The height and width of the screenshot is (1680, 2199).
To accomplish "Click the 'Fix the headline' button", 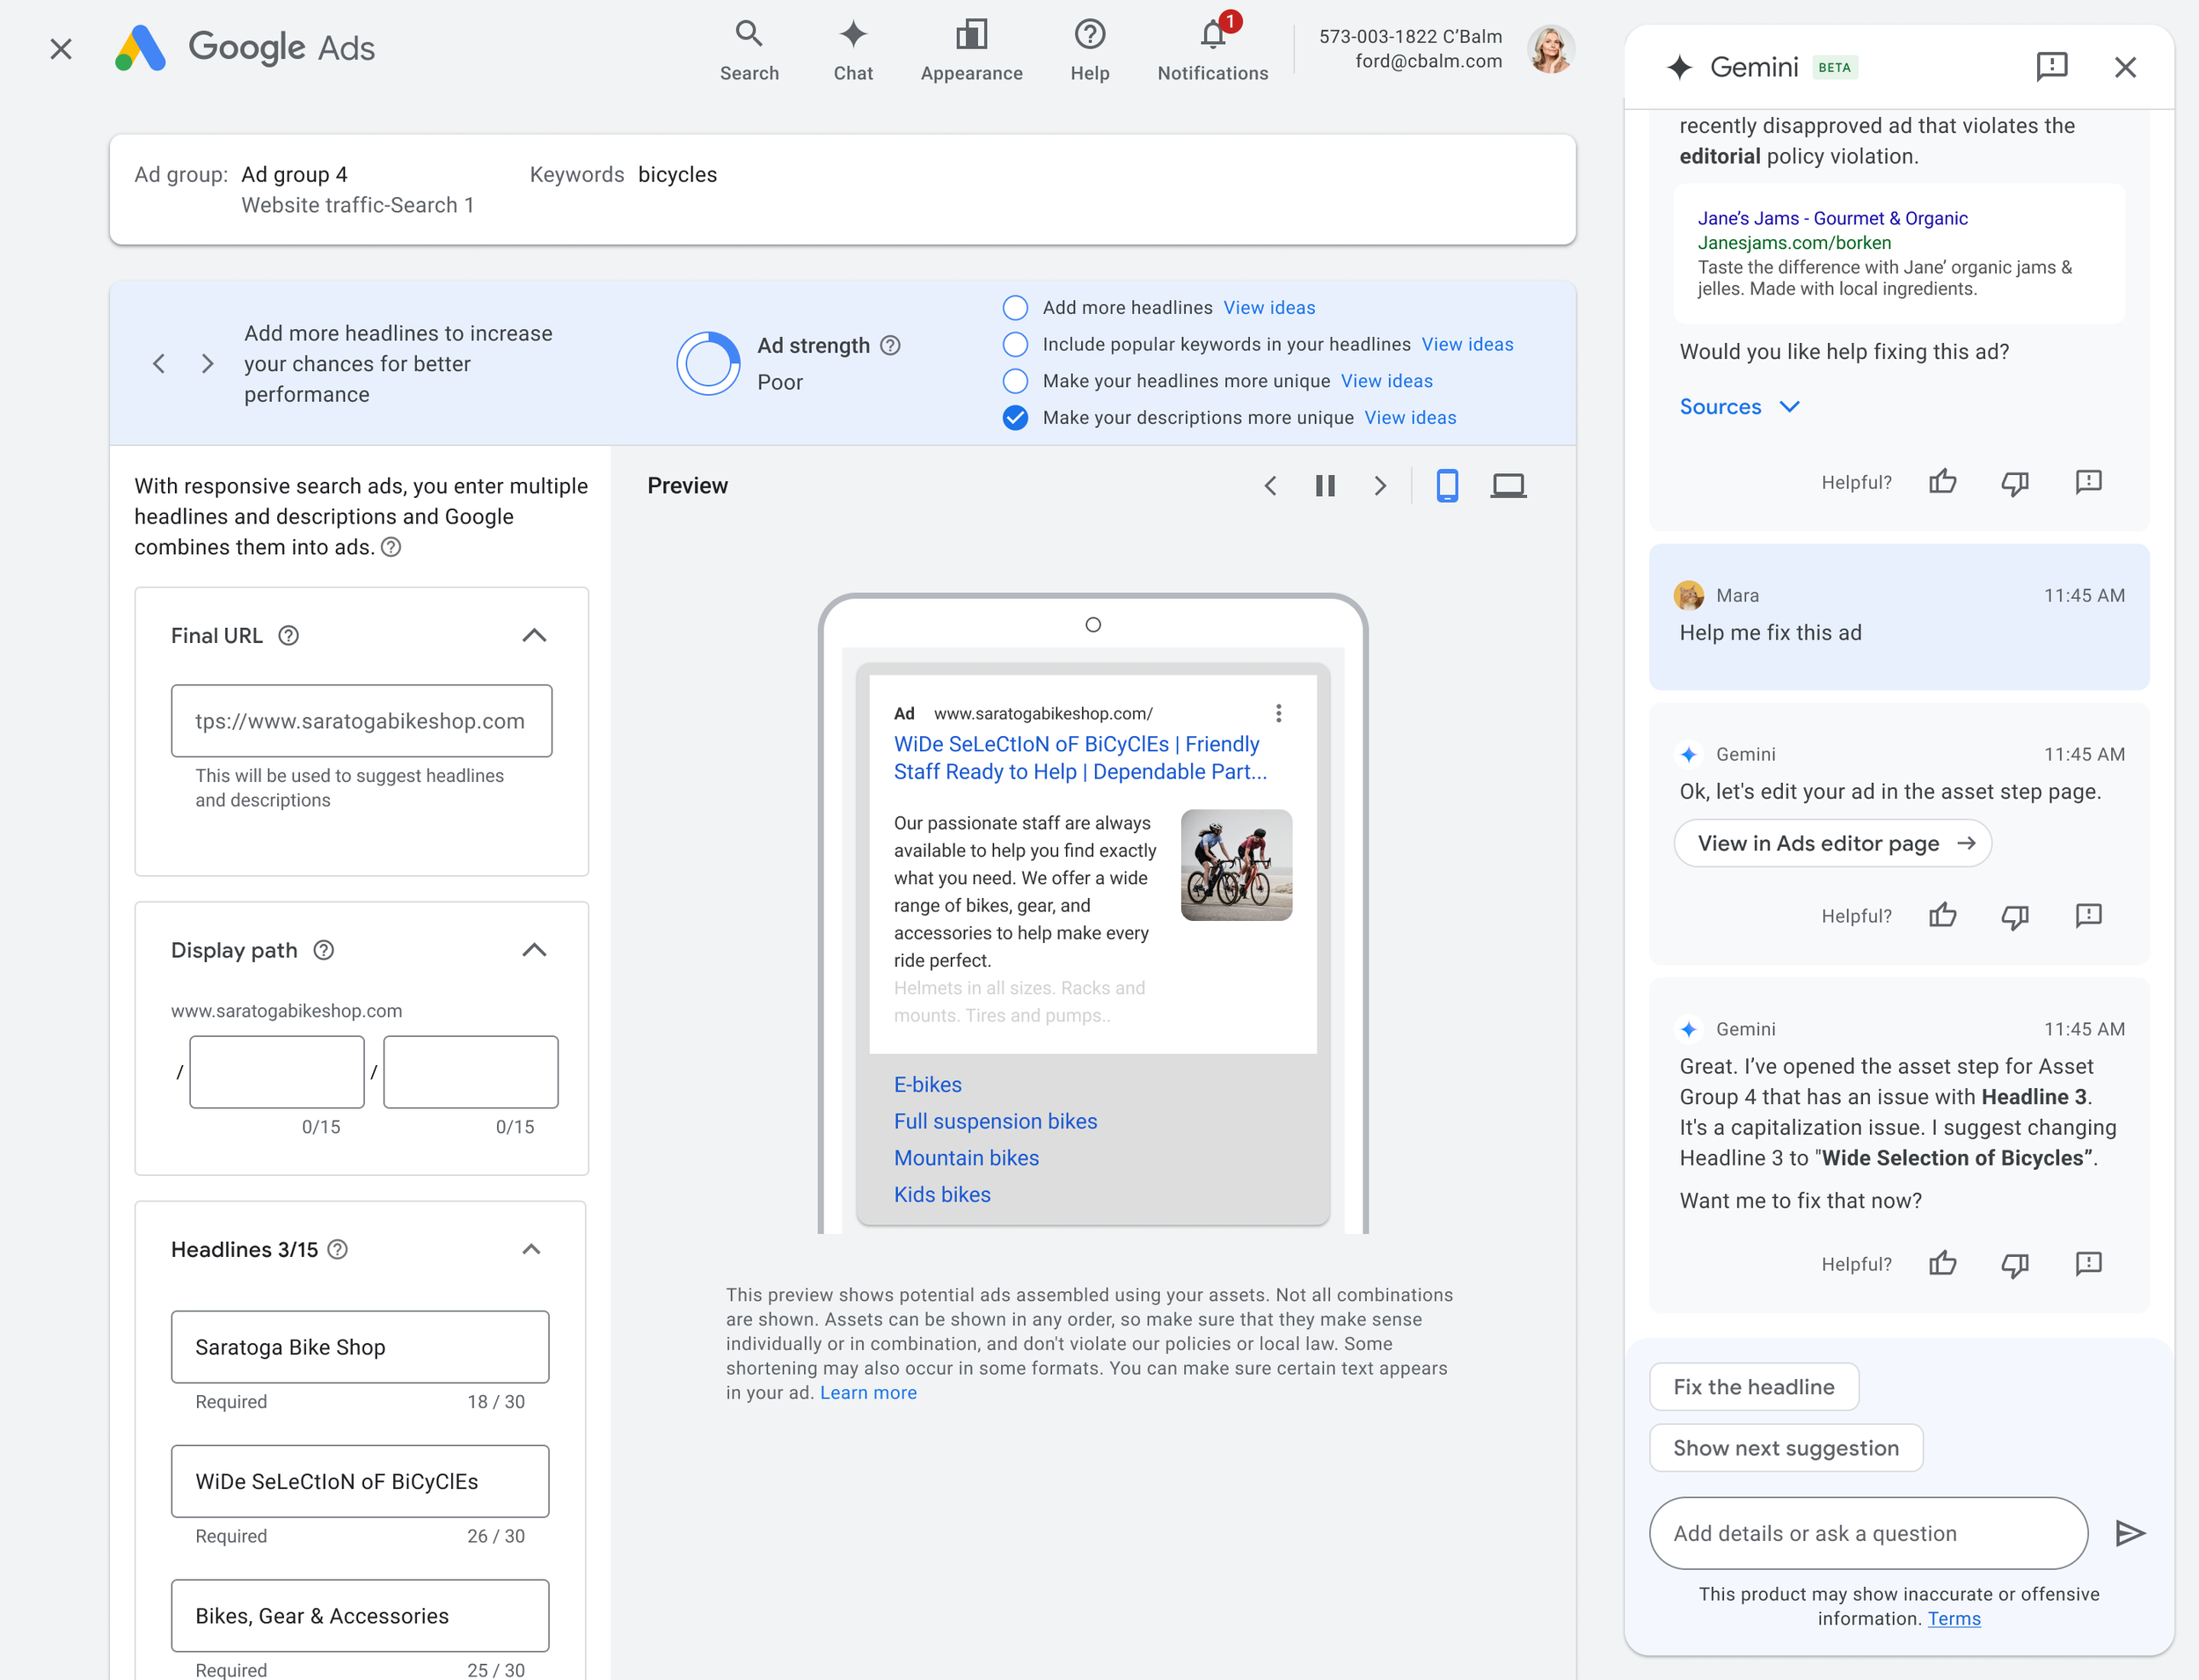I will click(1753, 1387).
